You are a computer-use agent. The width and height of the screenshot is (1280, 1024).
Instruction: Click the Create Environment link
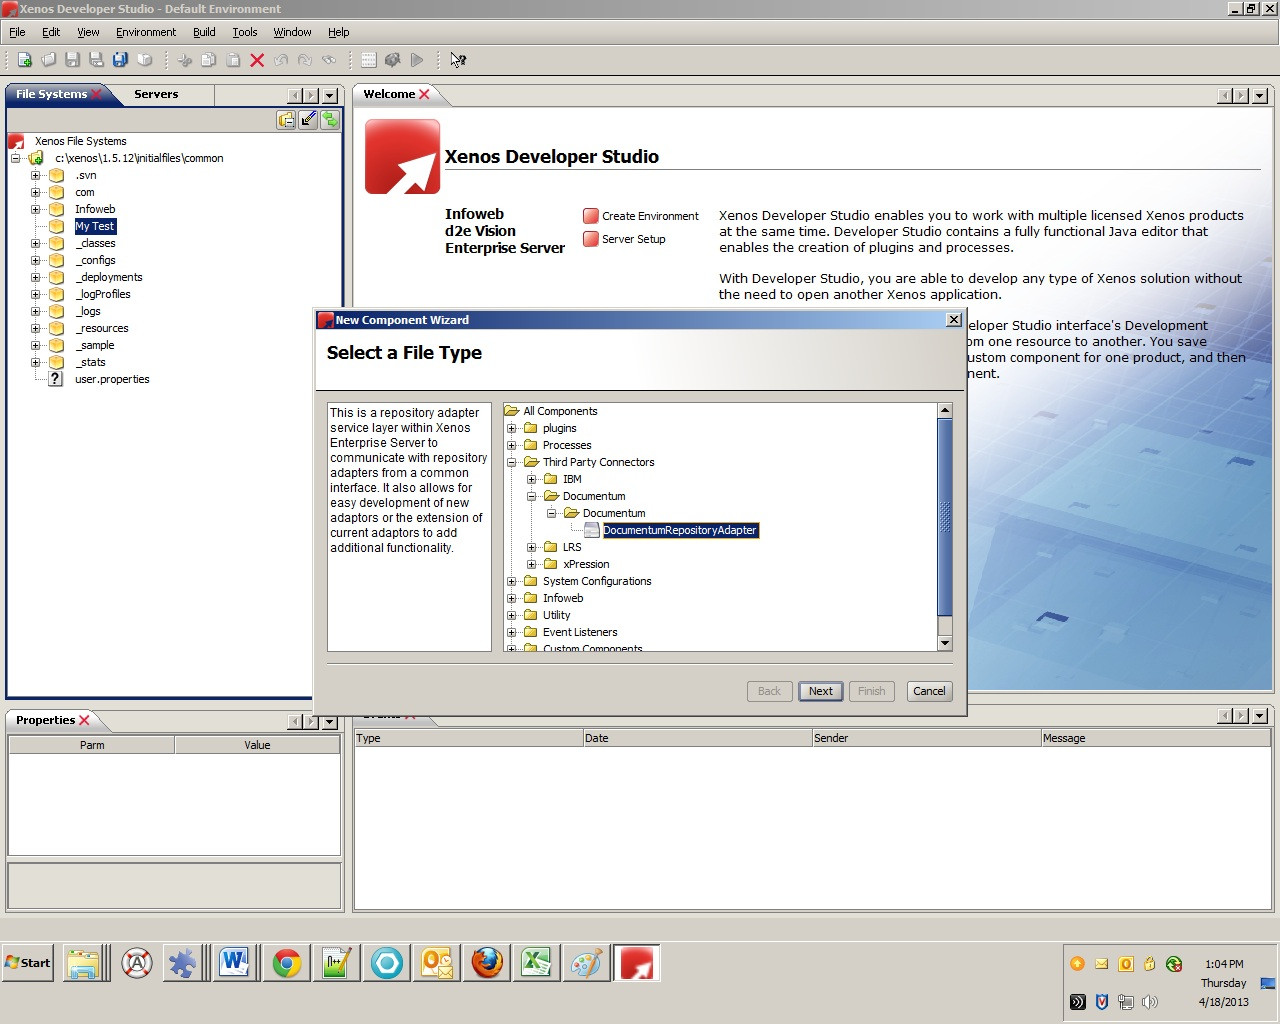[x=649, y=216]
